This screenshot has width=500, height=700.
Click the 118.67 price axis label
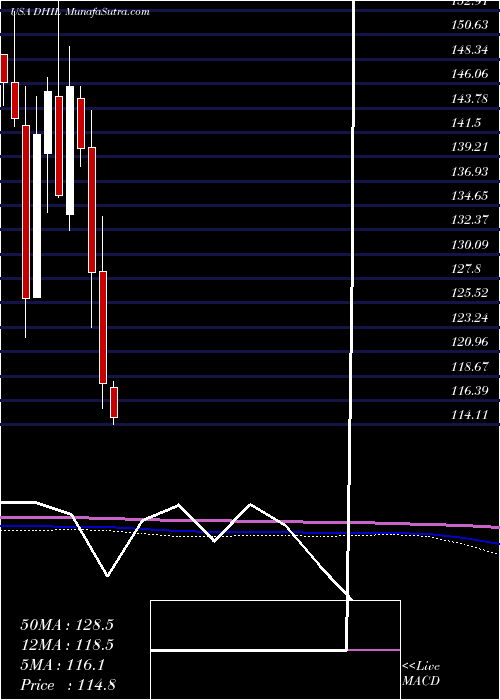(470, 367)
